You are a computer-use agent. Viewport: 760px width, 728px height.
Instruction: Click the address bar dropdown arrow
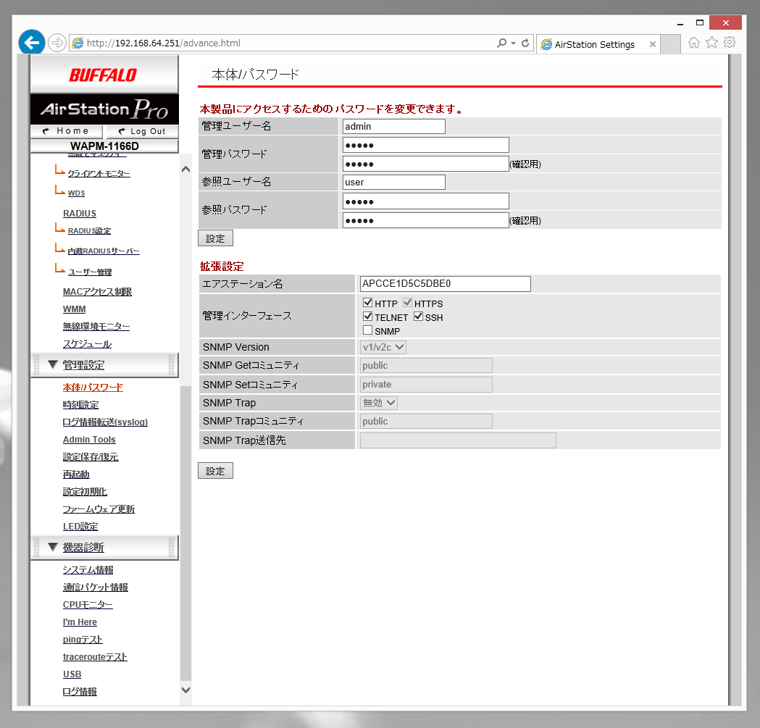pyautogui.click(x=513, y=43)
